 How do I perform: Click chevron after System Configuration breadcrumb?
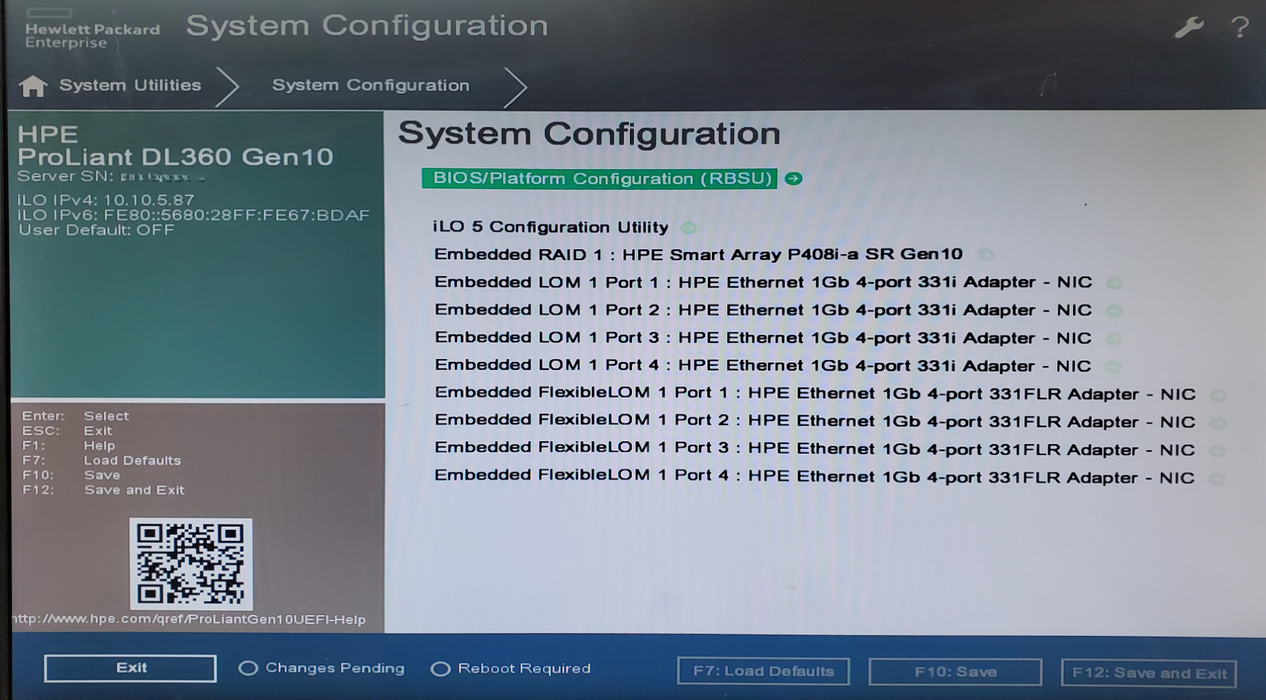pyautogui.click(x=515, y=87)
